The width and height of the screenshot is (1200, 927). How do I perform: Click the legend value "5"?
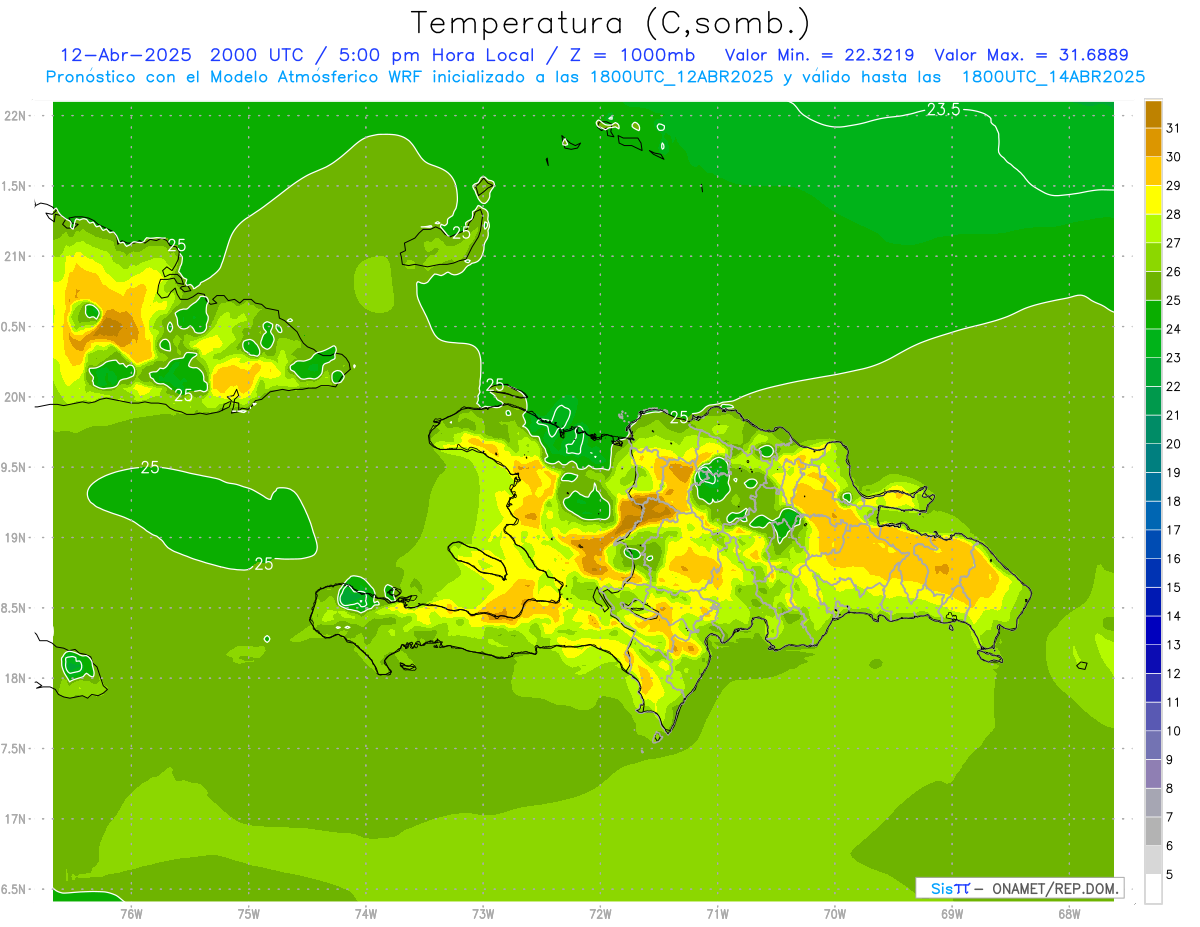coord(1170,874)
